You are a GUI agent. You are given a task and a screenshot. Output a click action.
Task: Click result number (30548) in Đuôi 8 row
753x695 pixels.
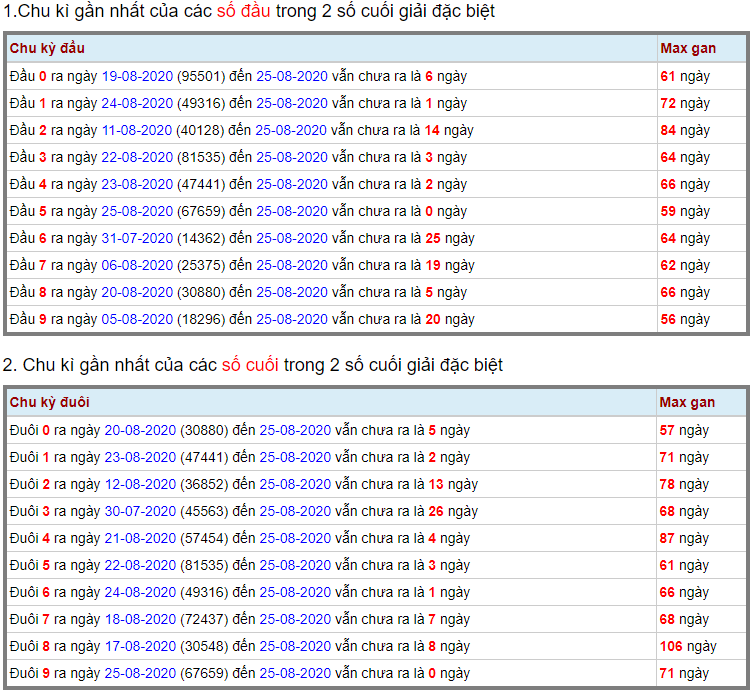(204, 646)
